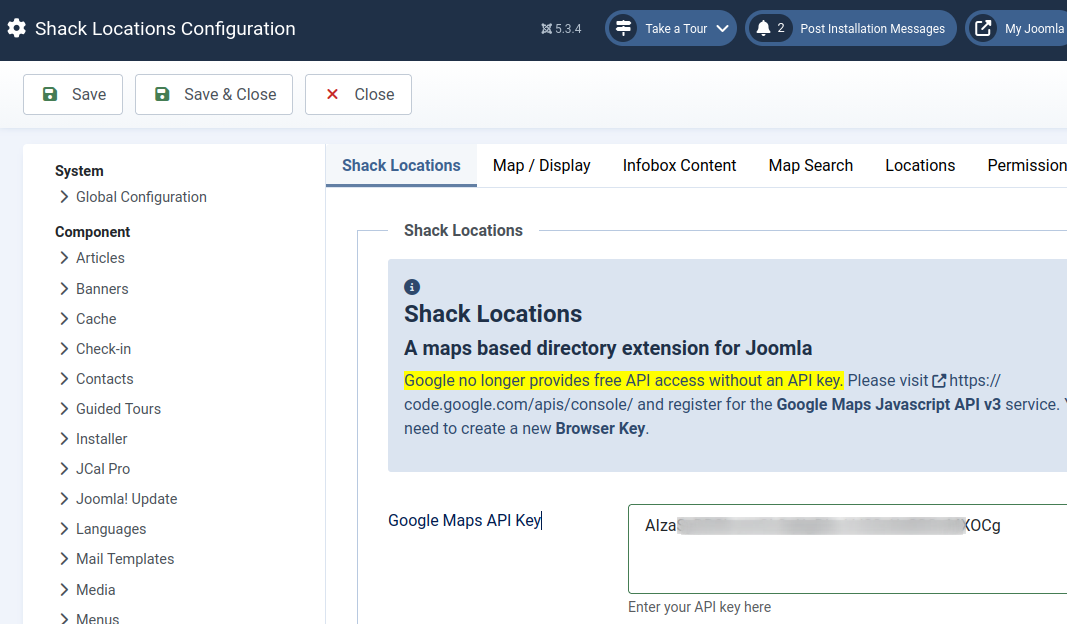This screenshot has width=1067, height=624.
Task: Switch to the Map / Display tab
Action: point(541,165)
